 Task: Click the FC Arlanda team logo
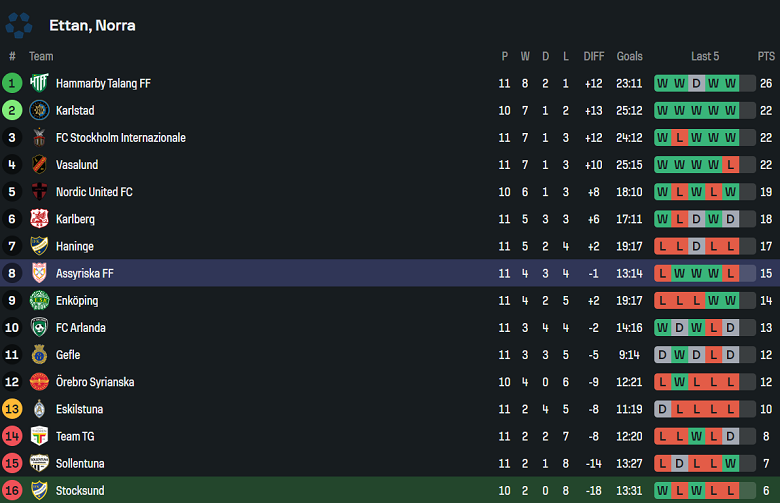point(39,327)
